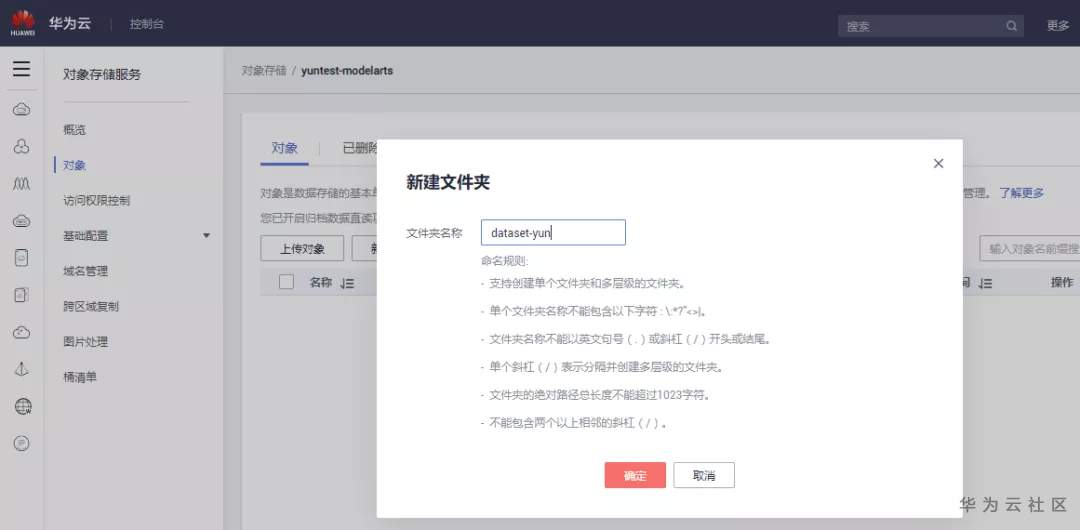Viewport: 1080px width, 530px height.
Task: Open the document copy sidebar icon
Action: (21, 295)
